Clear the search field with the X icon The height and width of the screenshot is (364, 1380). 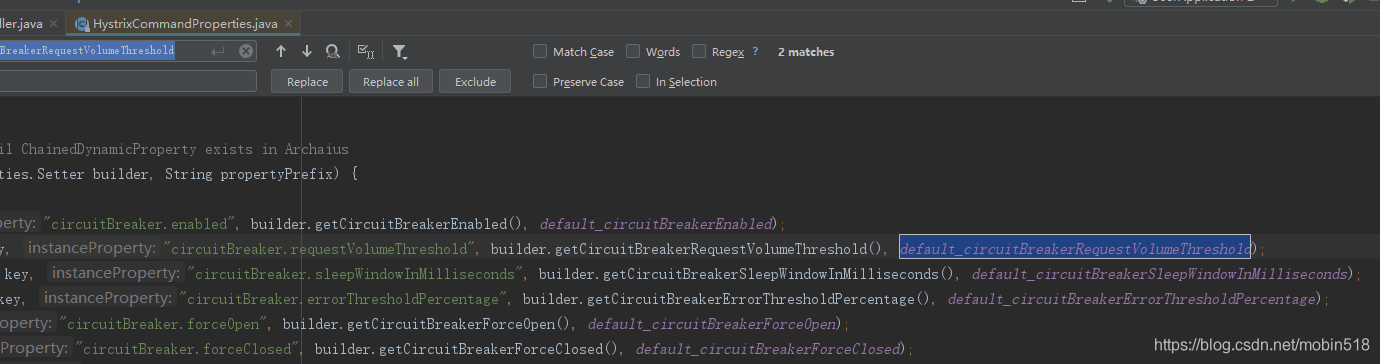click(245, 51)
